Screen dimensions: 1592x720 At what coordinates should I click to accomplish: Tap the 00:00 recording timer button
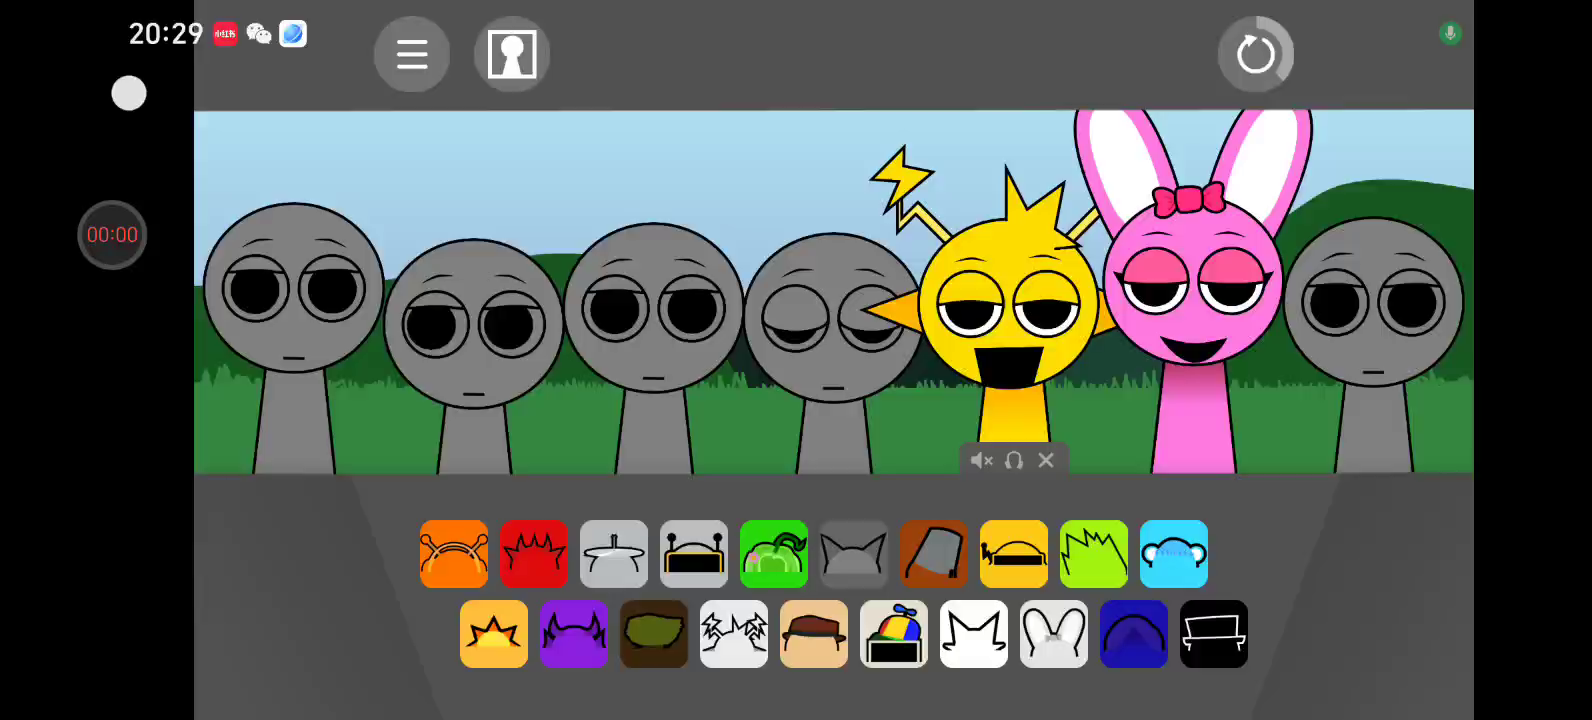[x=112, y=235]
